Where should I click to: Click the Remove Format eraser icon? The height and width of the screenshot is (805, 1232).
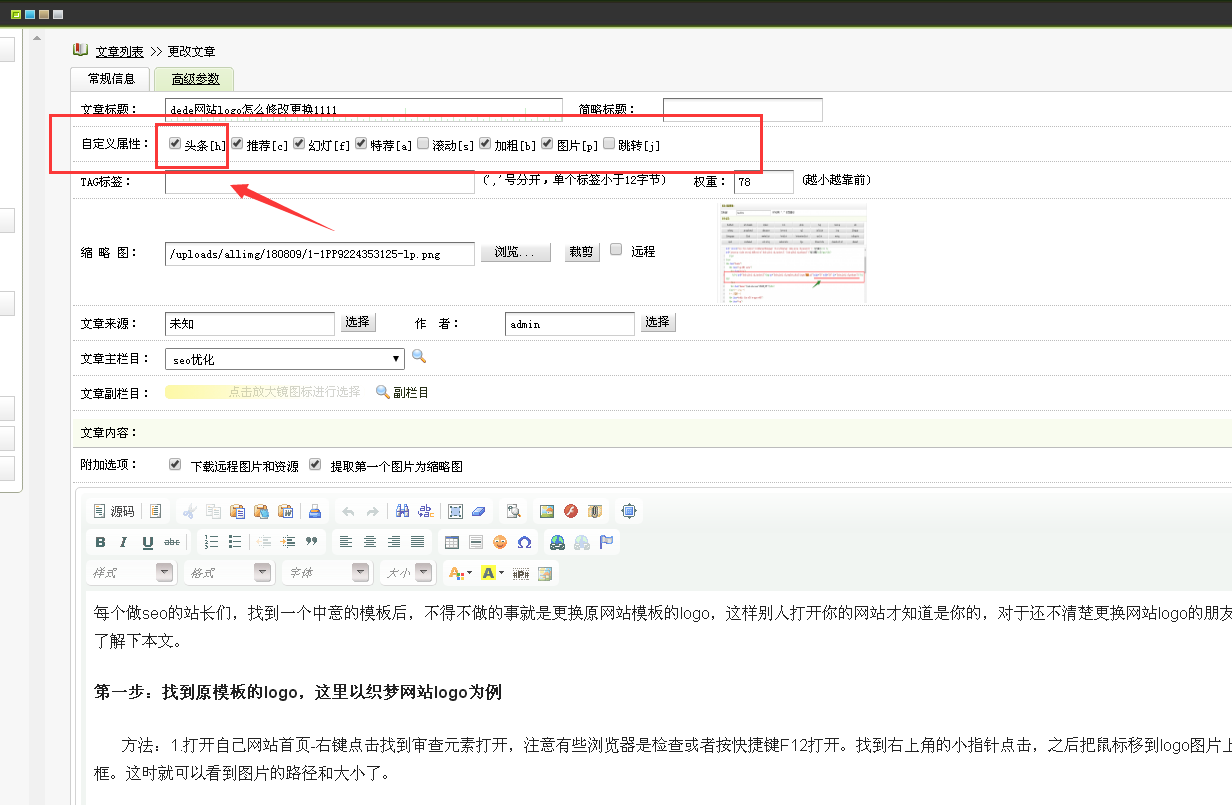click(479, 511)
